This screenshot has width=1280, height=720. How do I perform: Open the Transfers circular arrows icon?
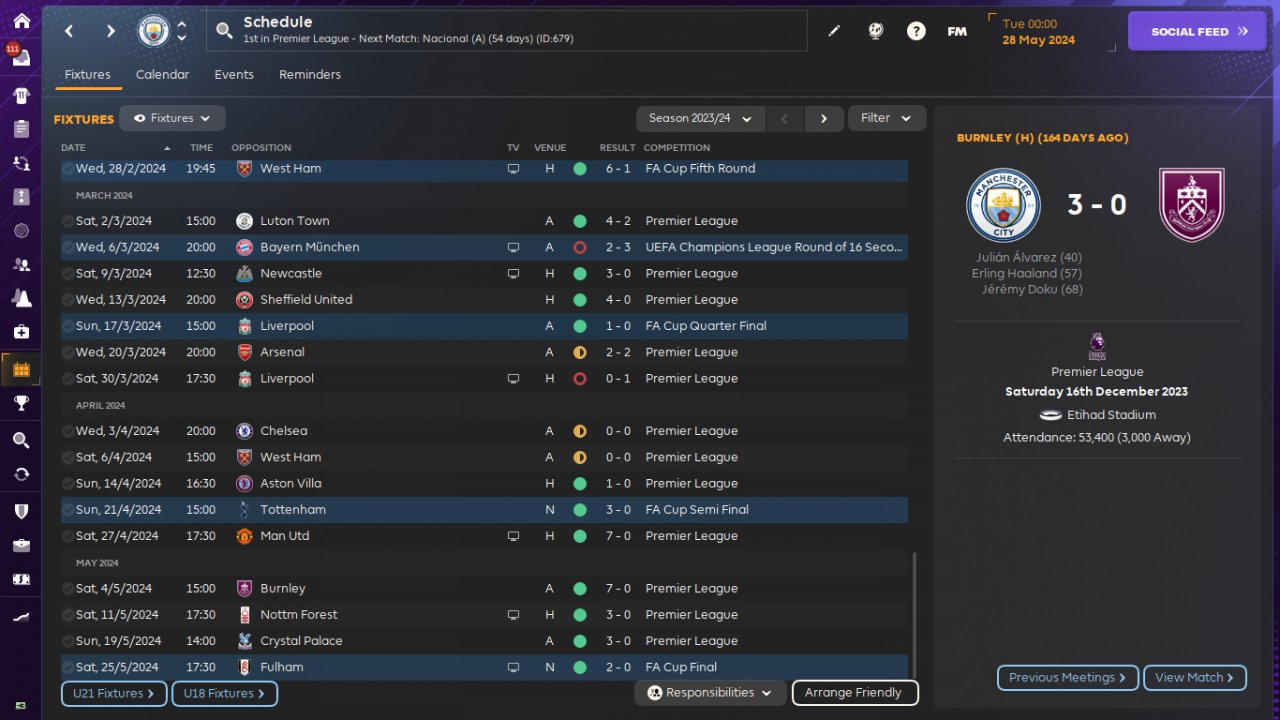(21, 474)
